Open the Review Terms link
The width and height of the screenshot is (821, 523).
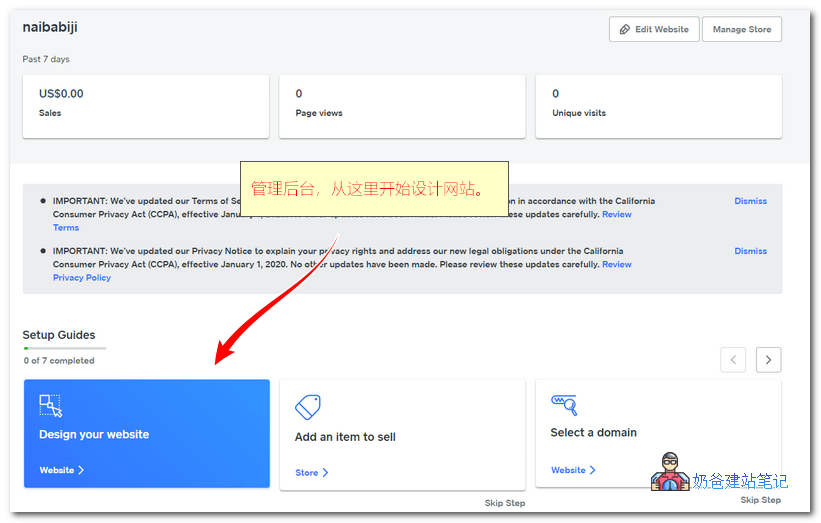[616, 214]
